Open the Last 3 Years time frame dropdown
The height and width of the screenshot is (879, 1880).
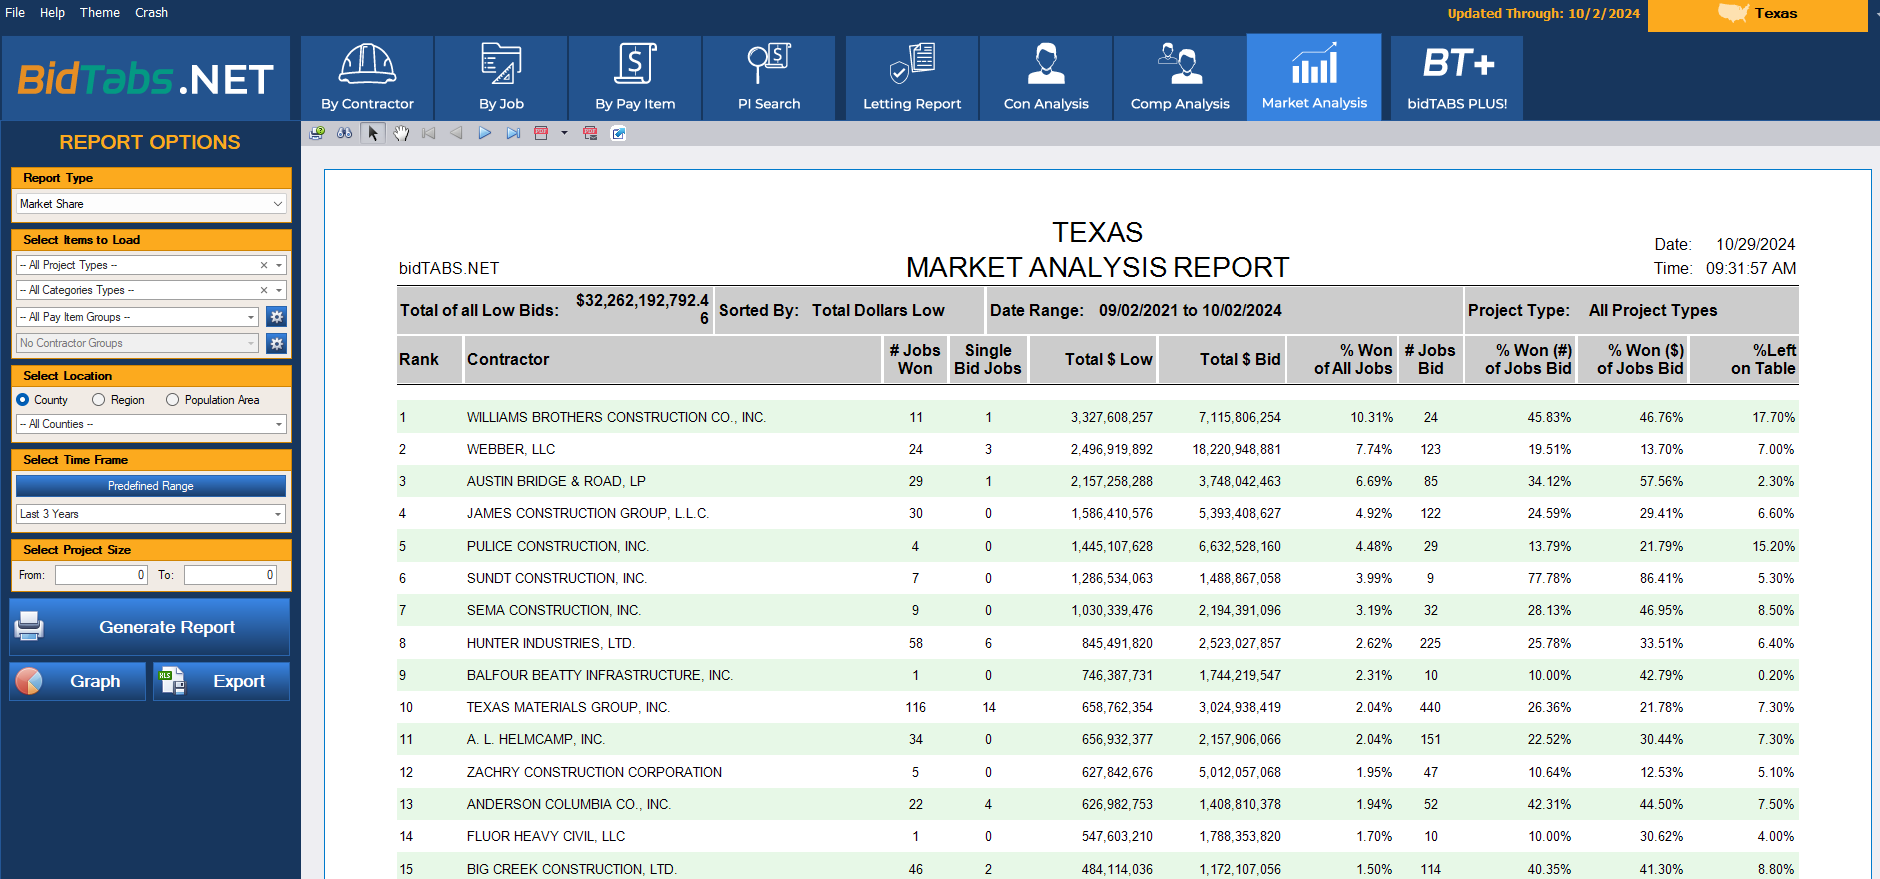click(x=151, y=514)
